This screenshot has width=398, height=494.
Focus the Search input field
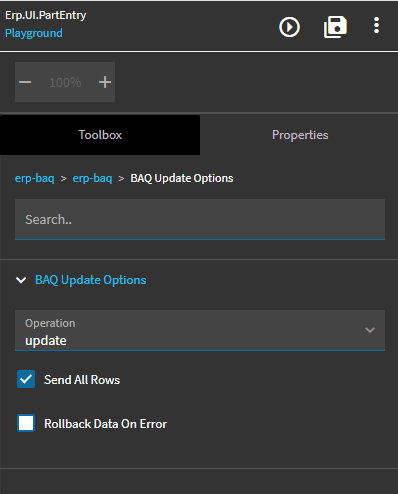tap(200, 219)
